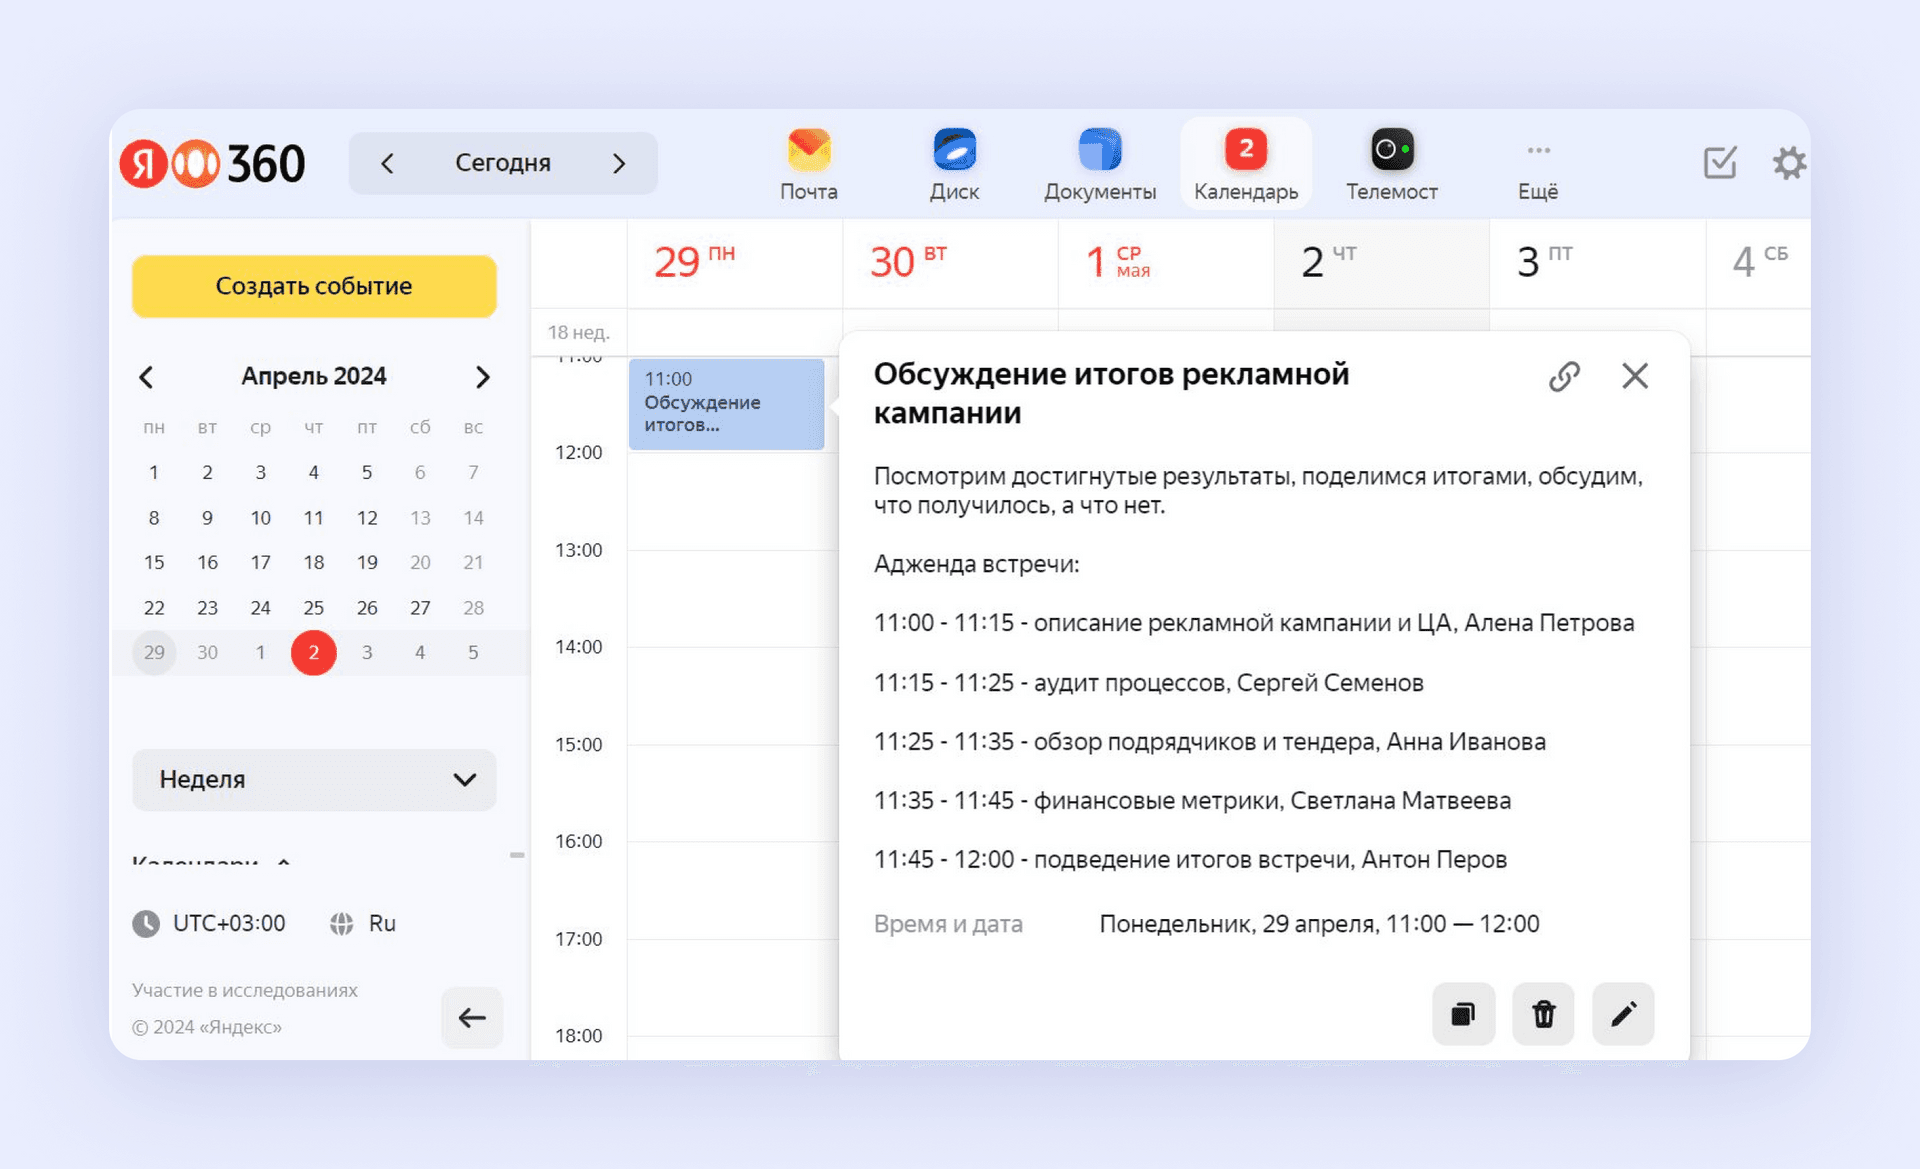Pick April 23 in the mini calendar
The width and height of the screenshot is (1920, 1169).
click(x=207, y=607)
